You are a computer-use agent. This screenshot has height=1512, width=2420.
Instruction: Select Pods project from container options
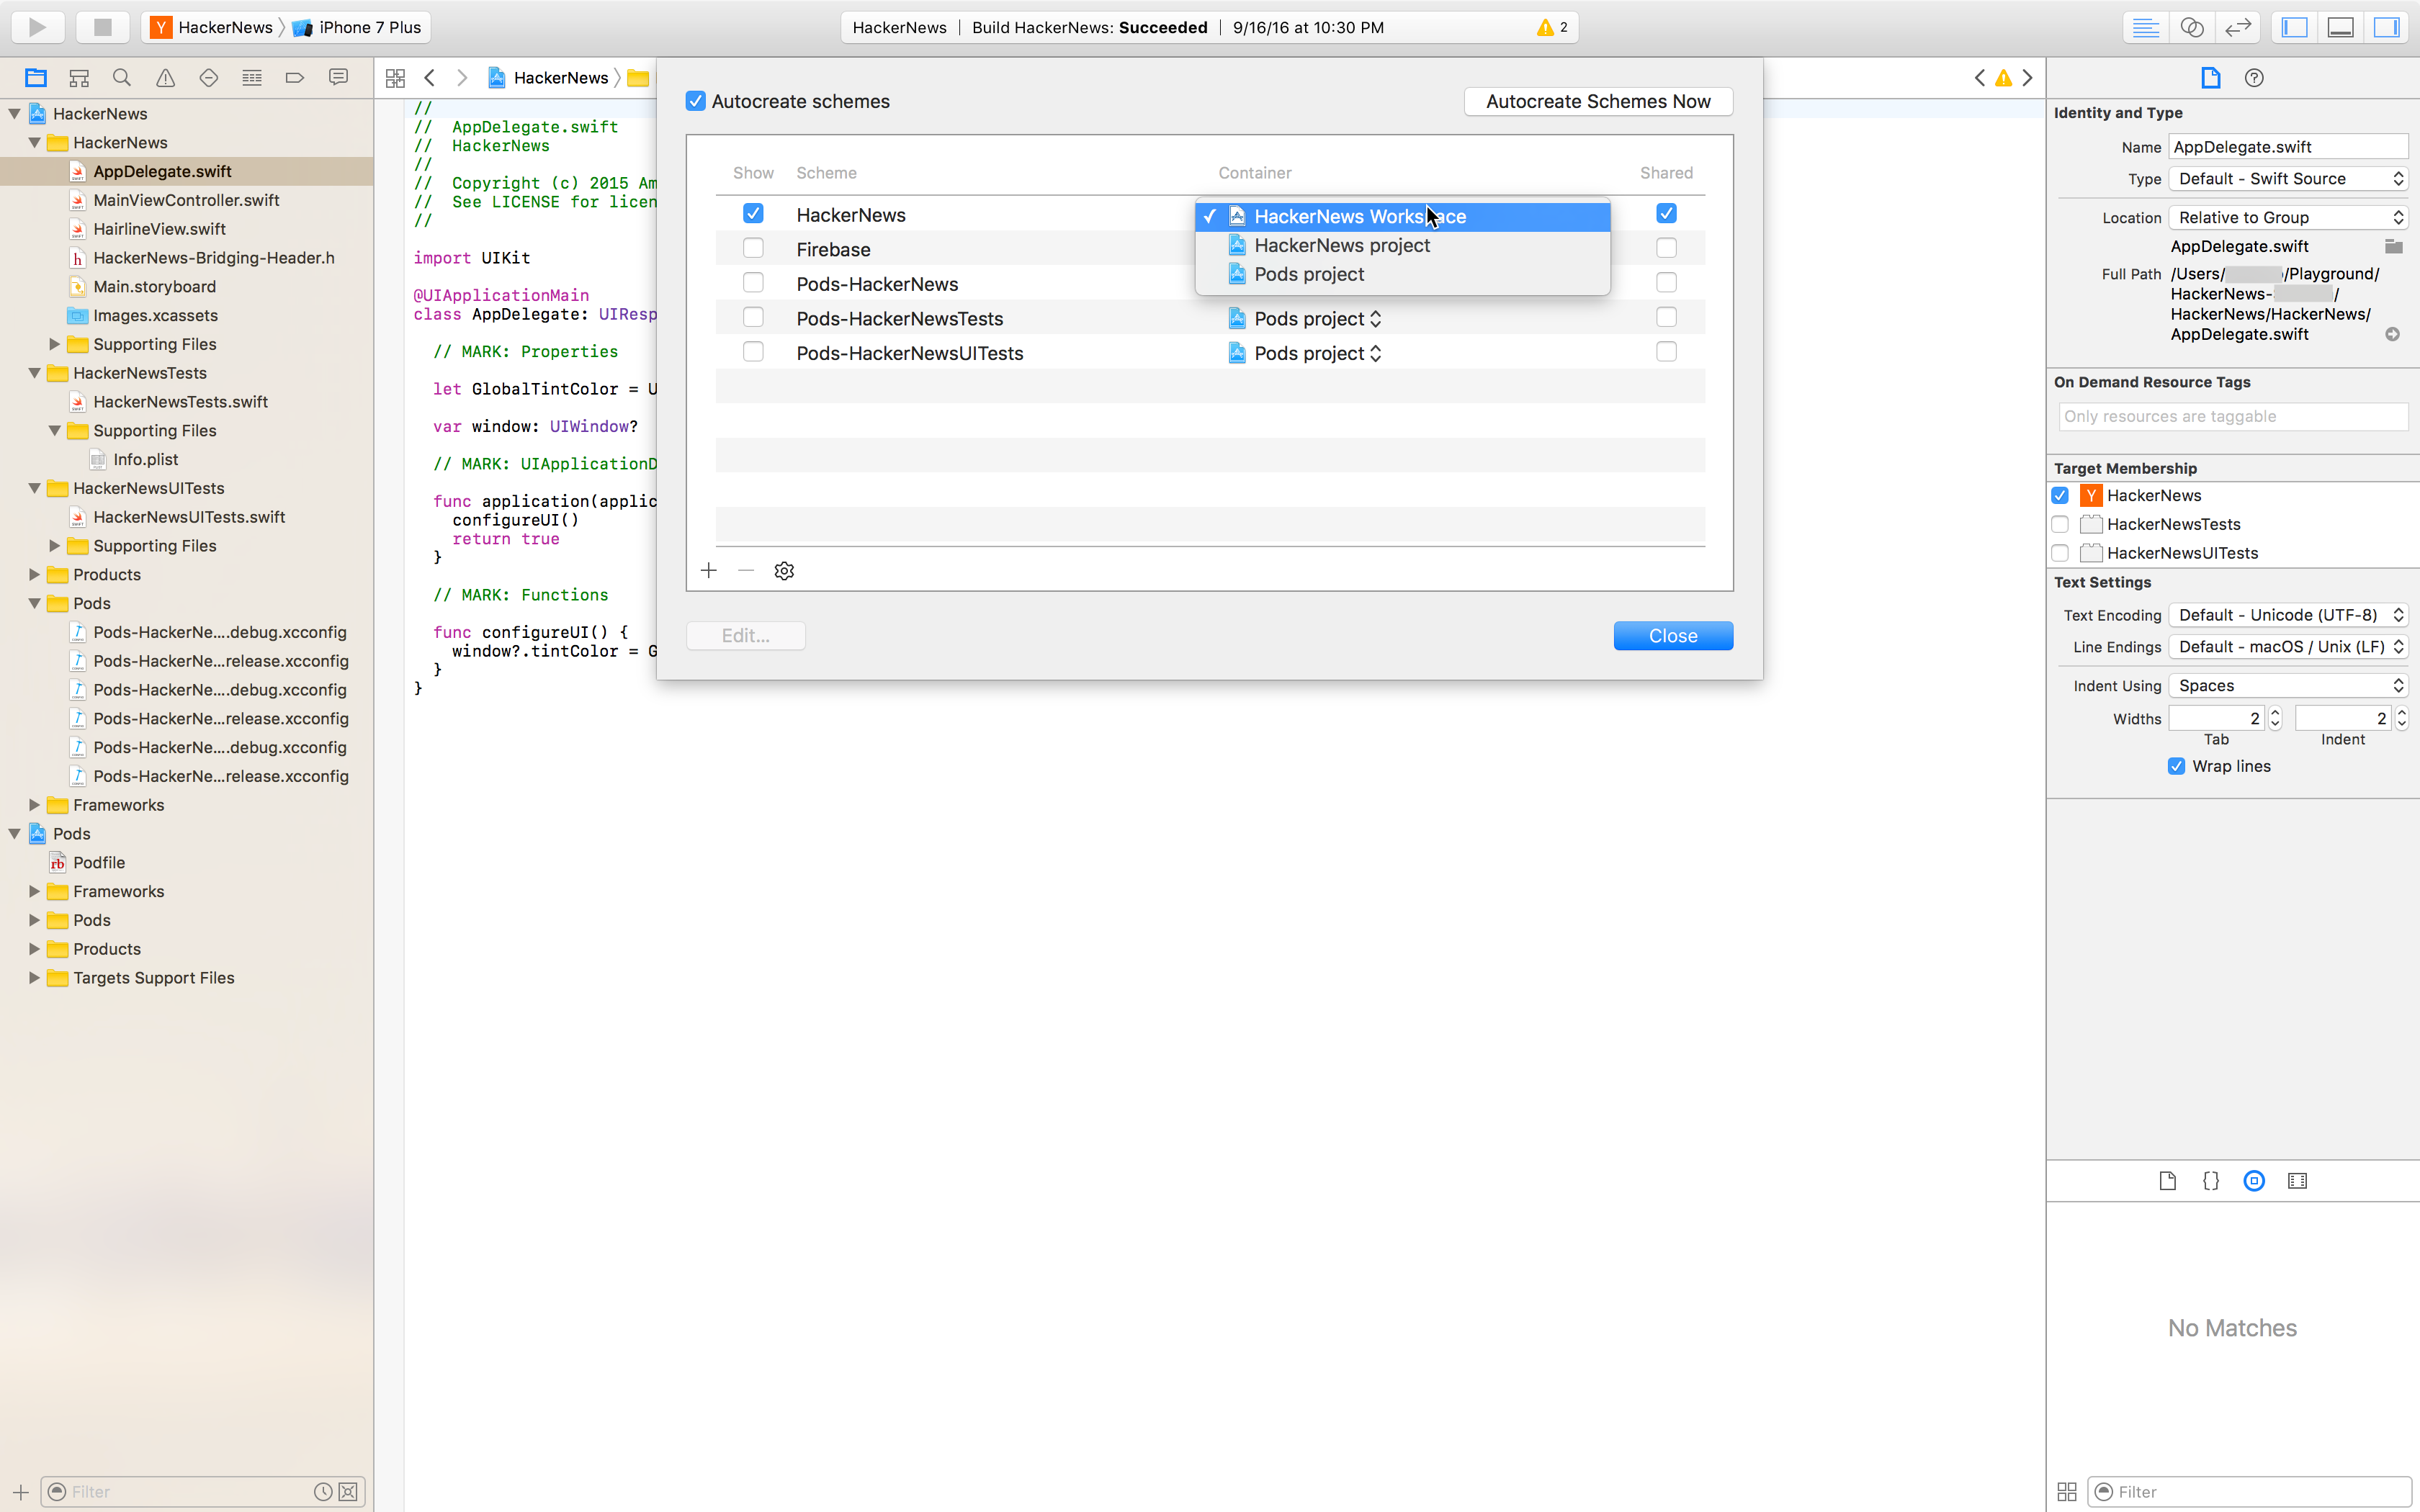coord(1310,274)
